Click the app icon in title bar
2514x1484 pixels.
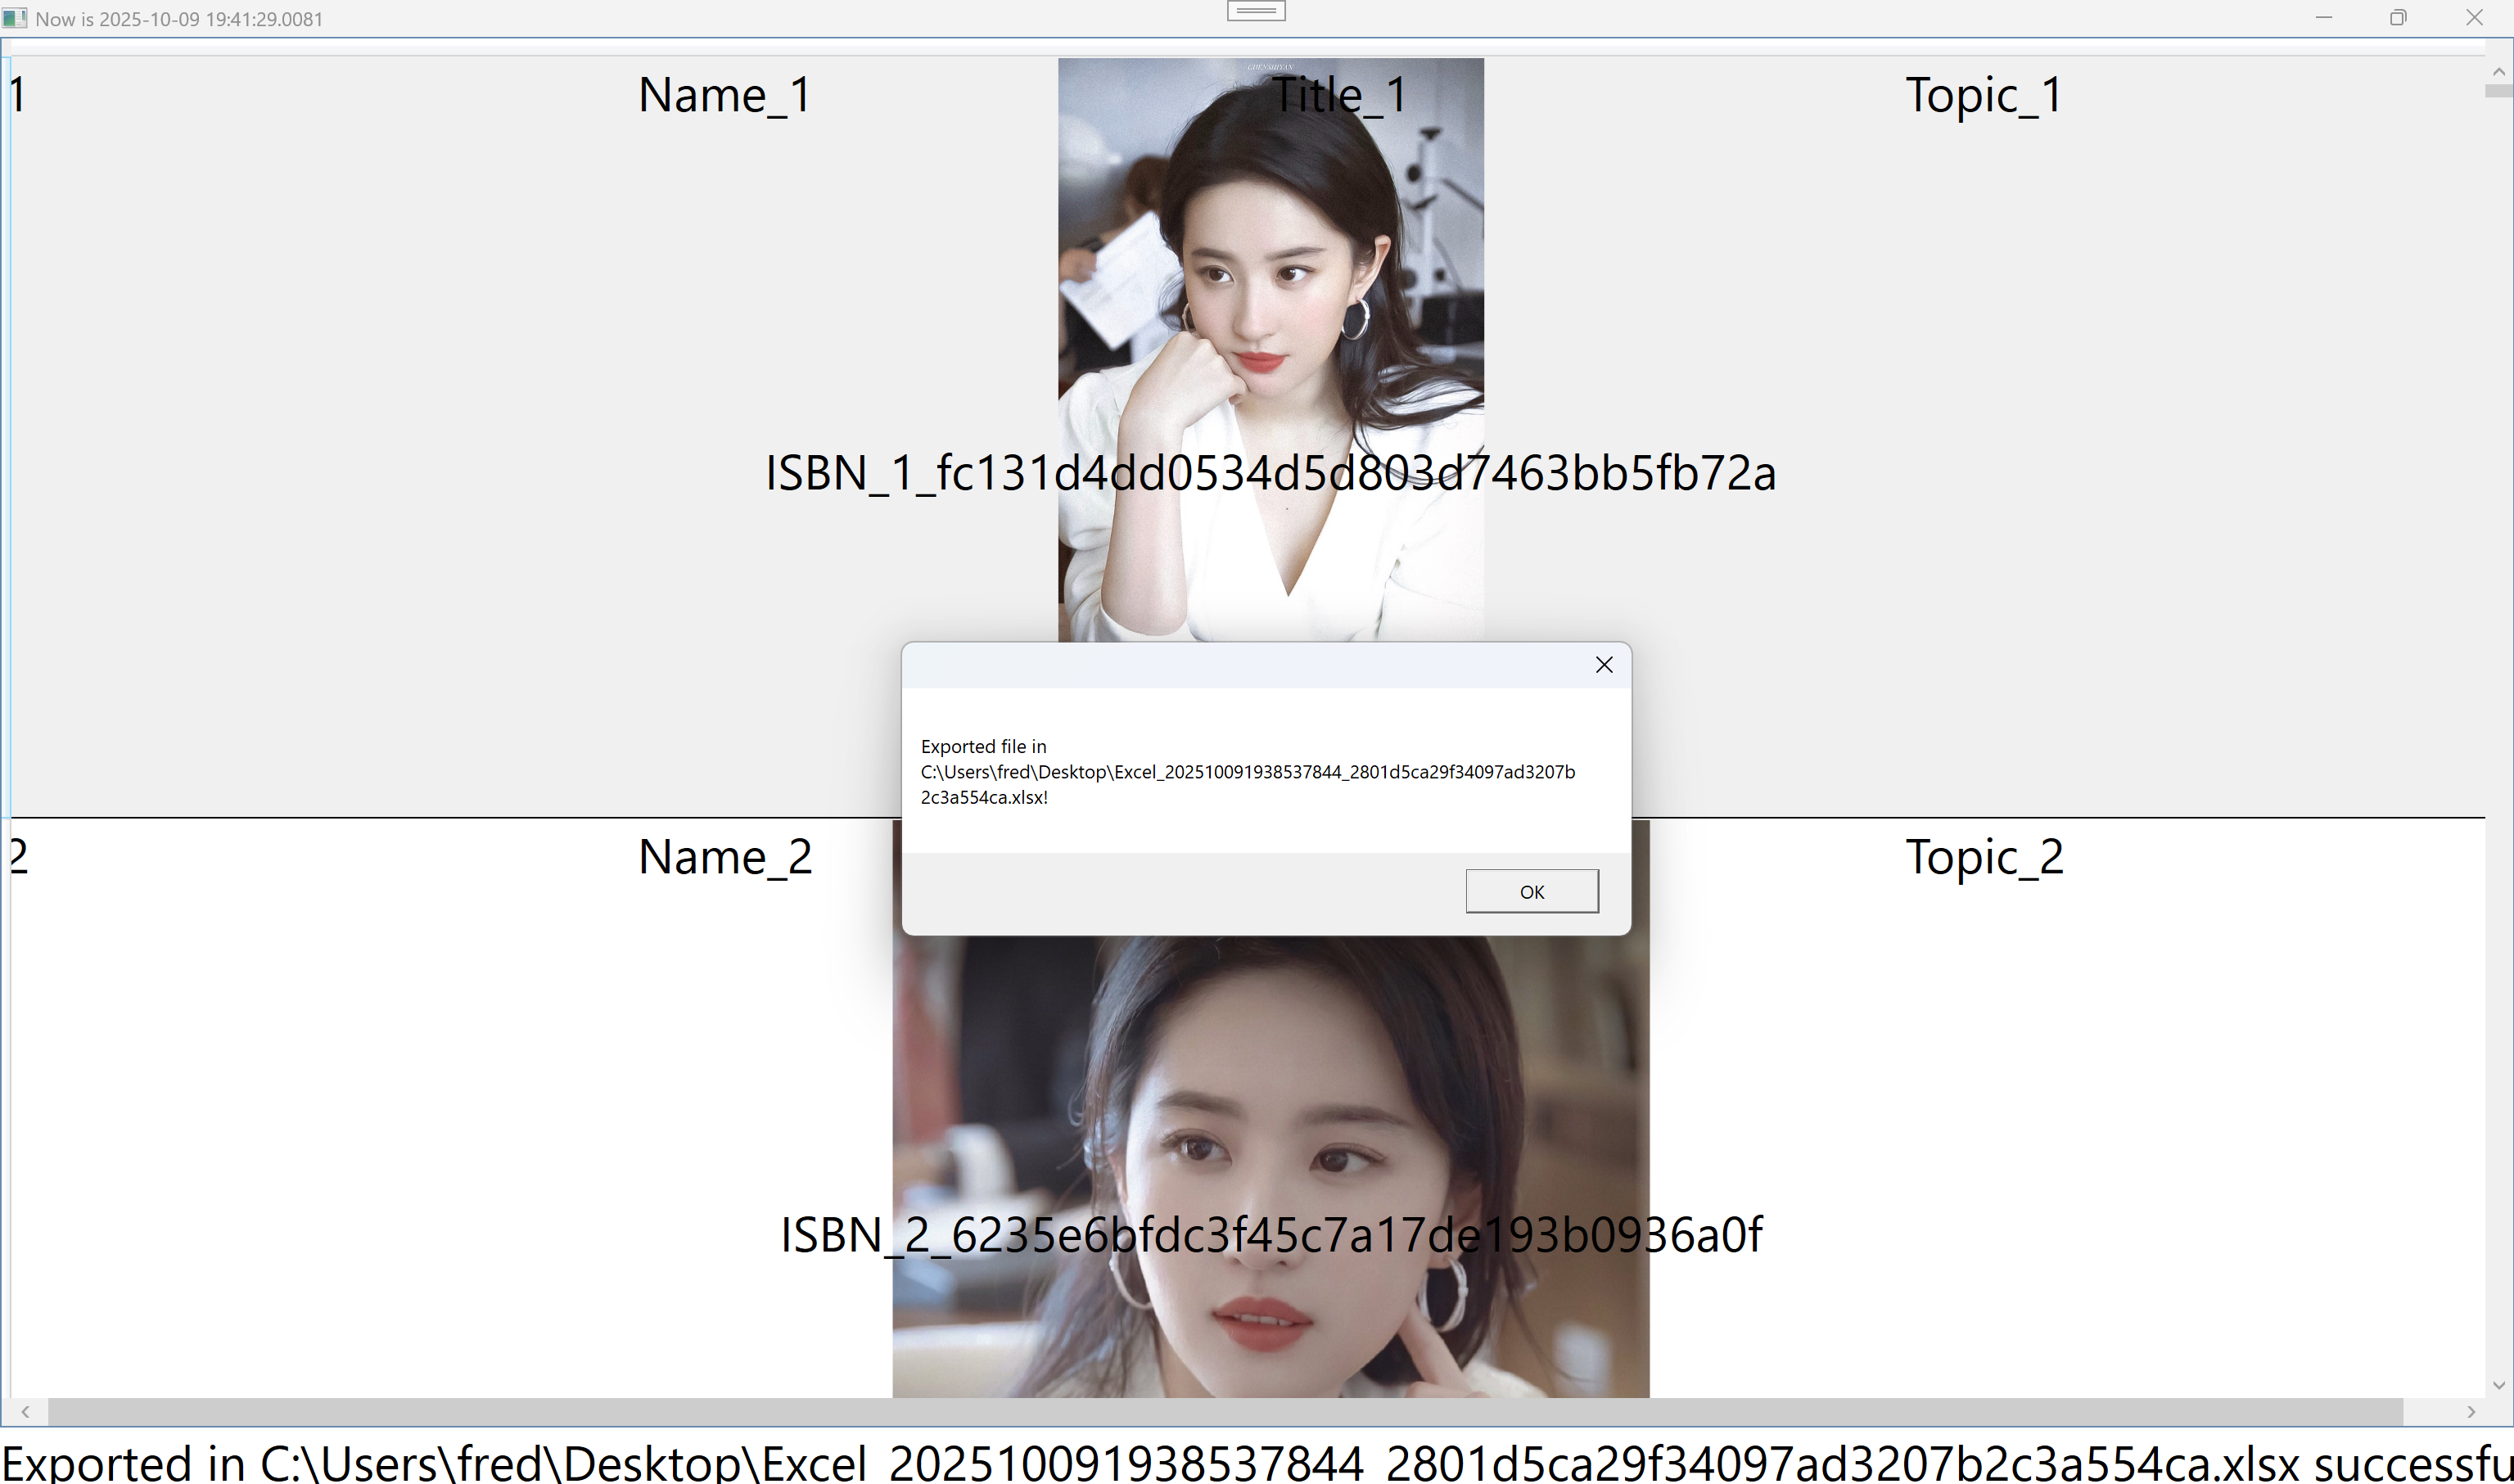tap(14, 18)
